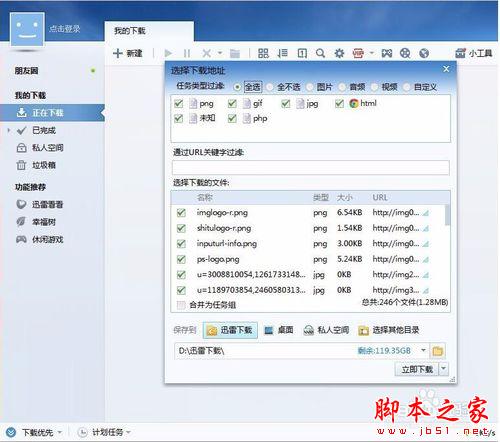500x442 pixels.
Task: Click the 名称 column header
Action: click(x=205, y=198)
